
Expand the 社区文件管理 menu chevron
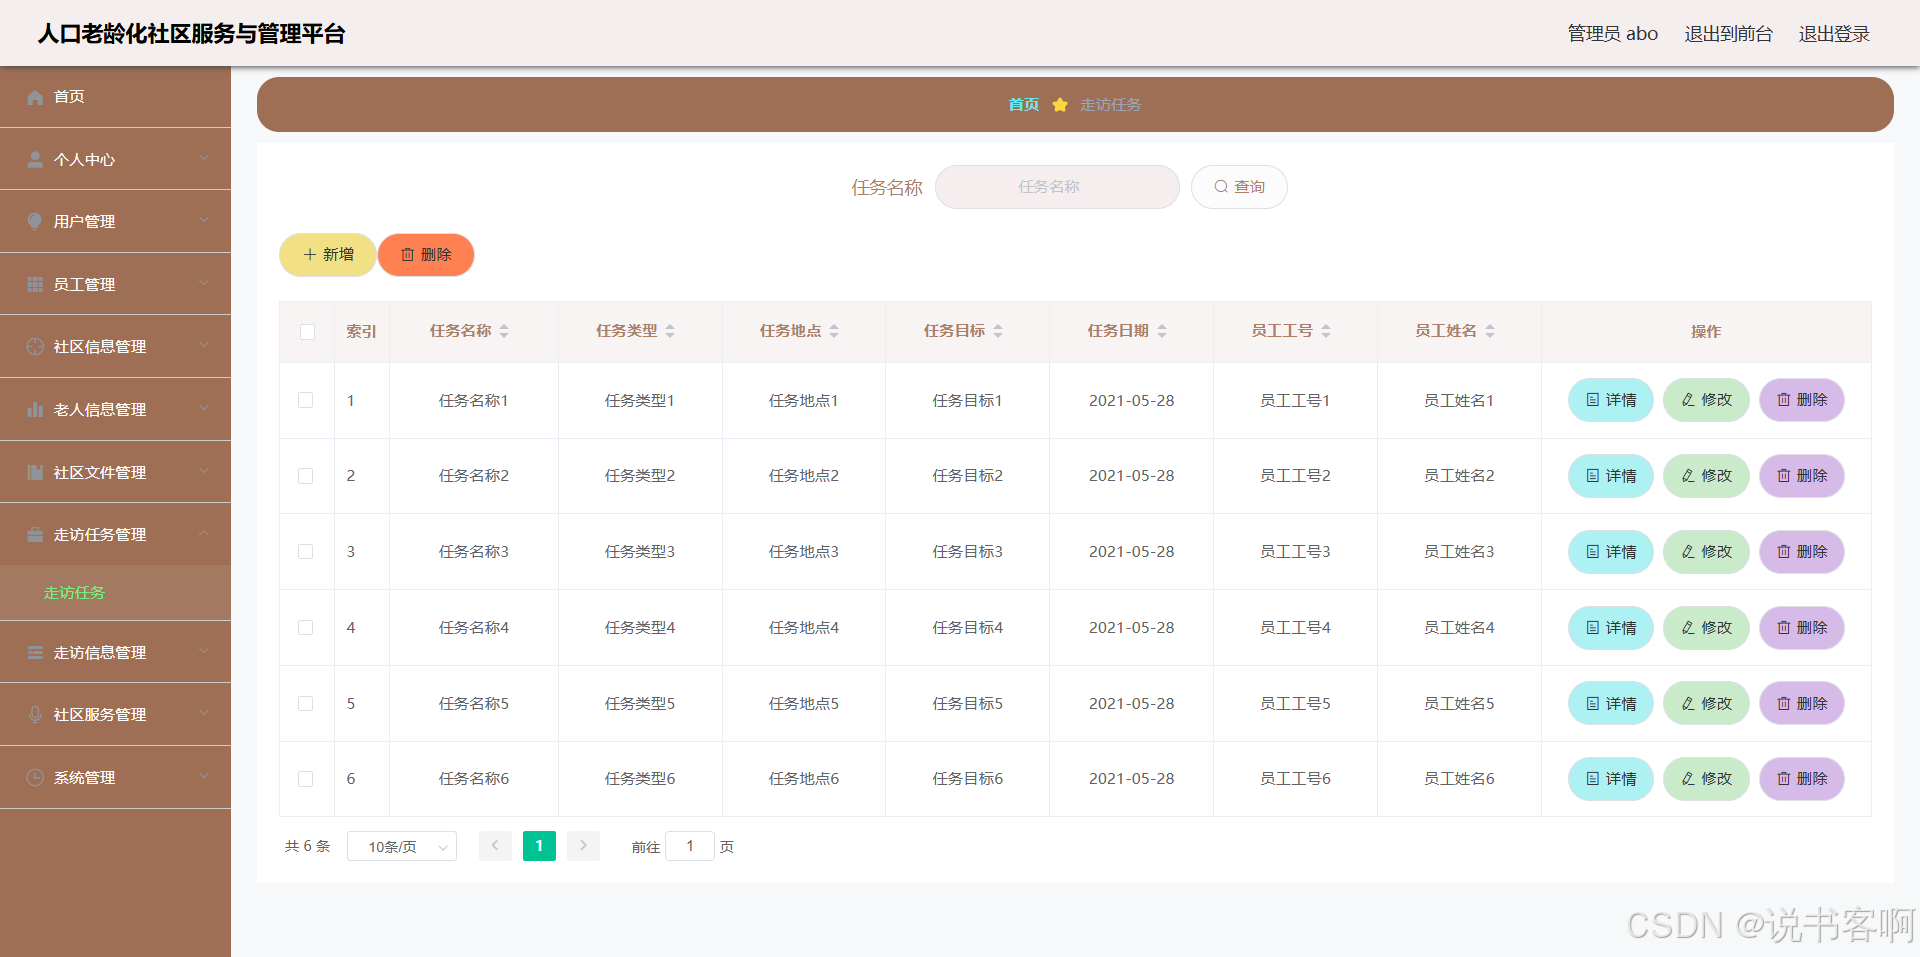click(204, 471)
